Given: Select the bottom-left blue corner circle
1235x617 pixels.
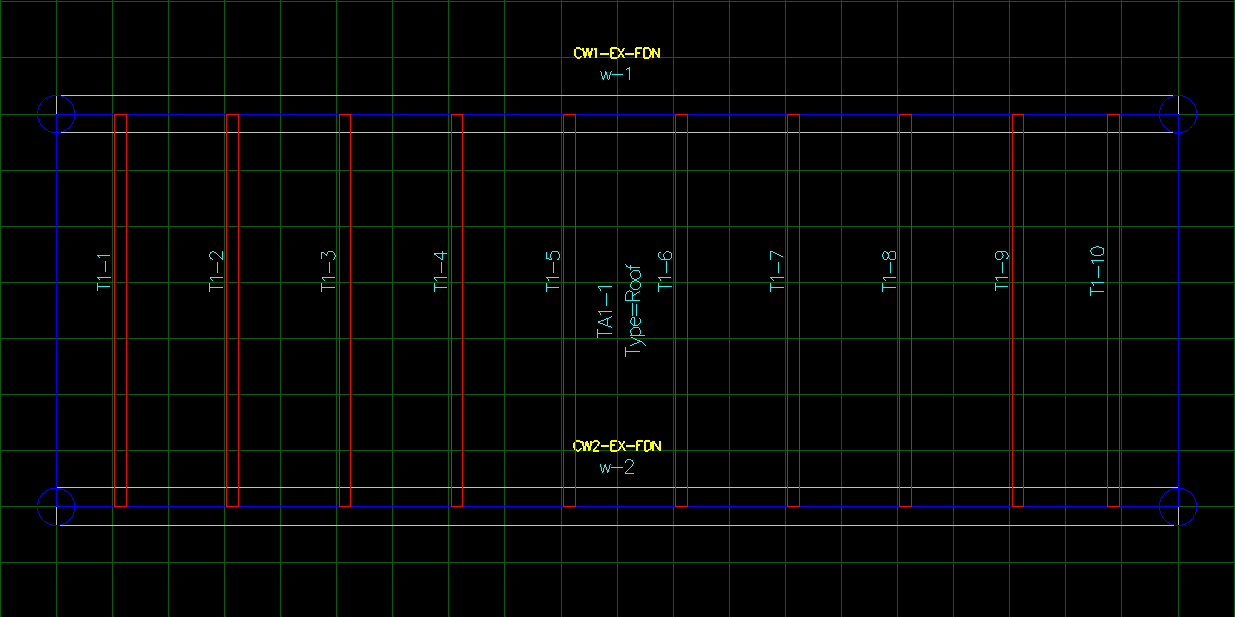Looking at the screenshot, I should [x=56, y=506].
